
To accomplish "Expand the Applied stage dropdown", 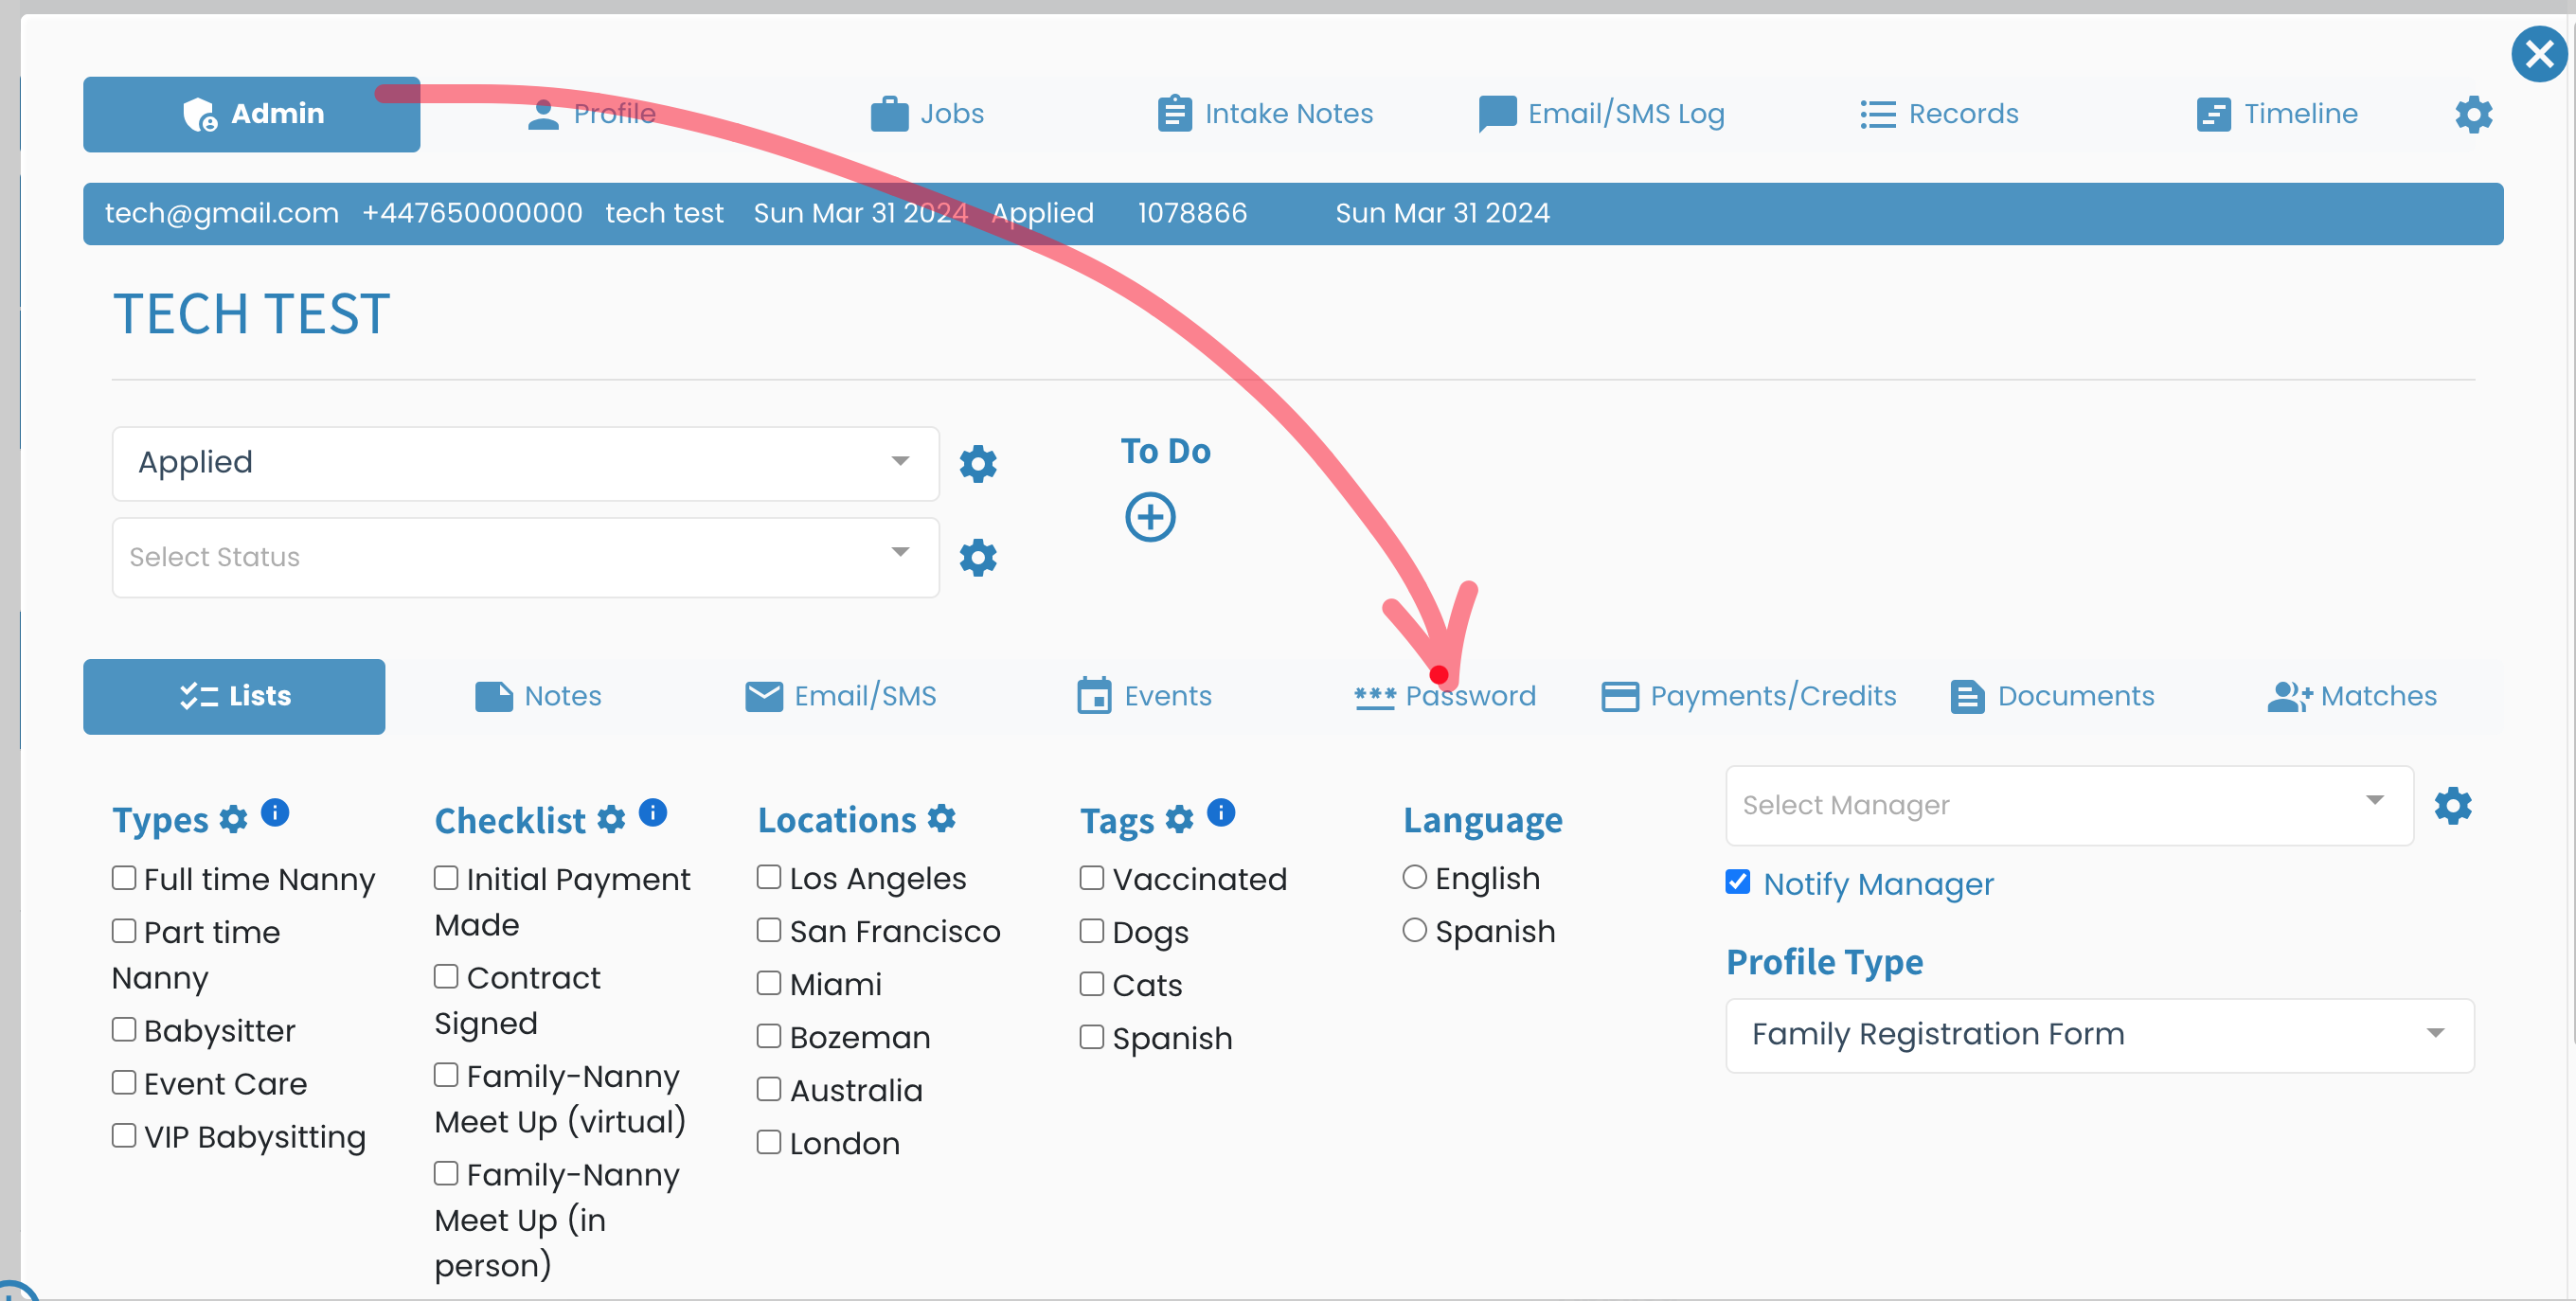I will coord(526,463).
